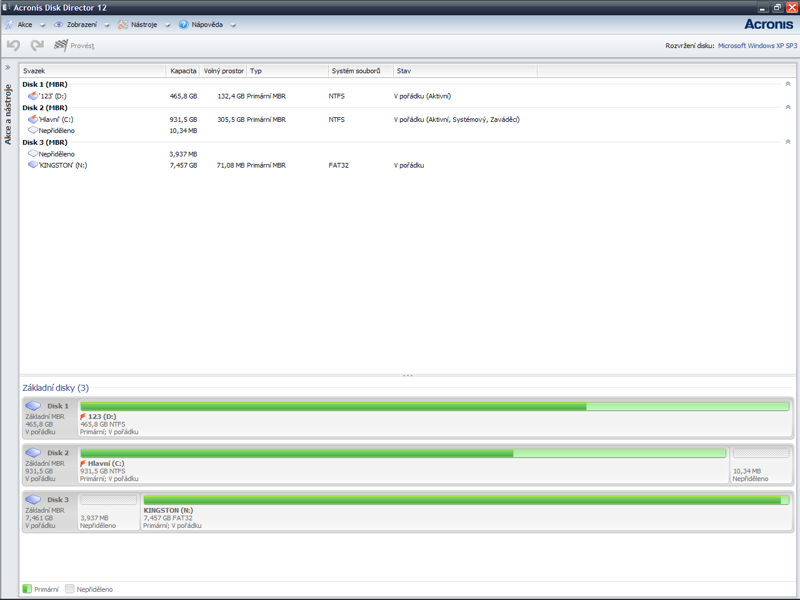This screenshot has width=800, height=600.
Task: Click the Disk 1 (MBR) group header
Action: (x=45, y=84)
